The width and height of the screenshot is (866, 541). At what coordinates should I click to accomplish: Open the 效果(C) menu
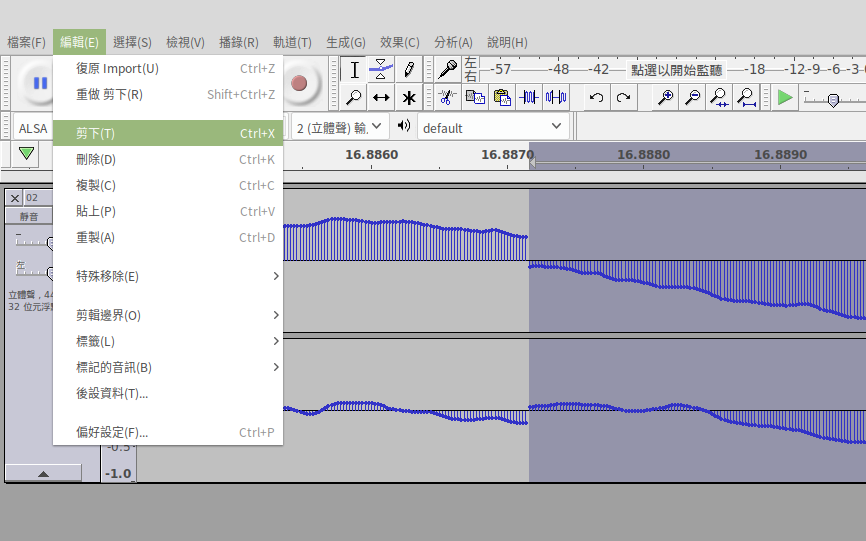399,42
